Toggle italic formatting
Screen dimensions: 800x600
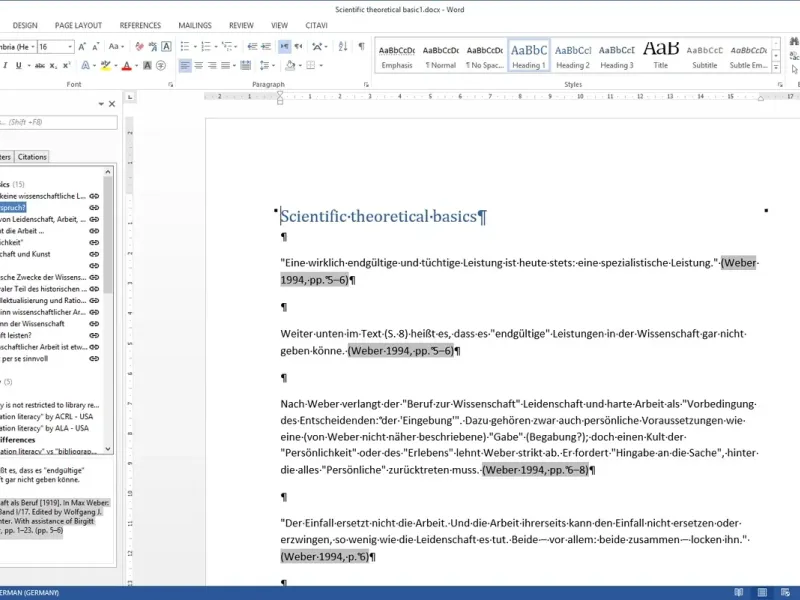point(5,66)
